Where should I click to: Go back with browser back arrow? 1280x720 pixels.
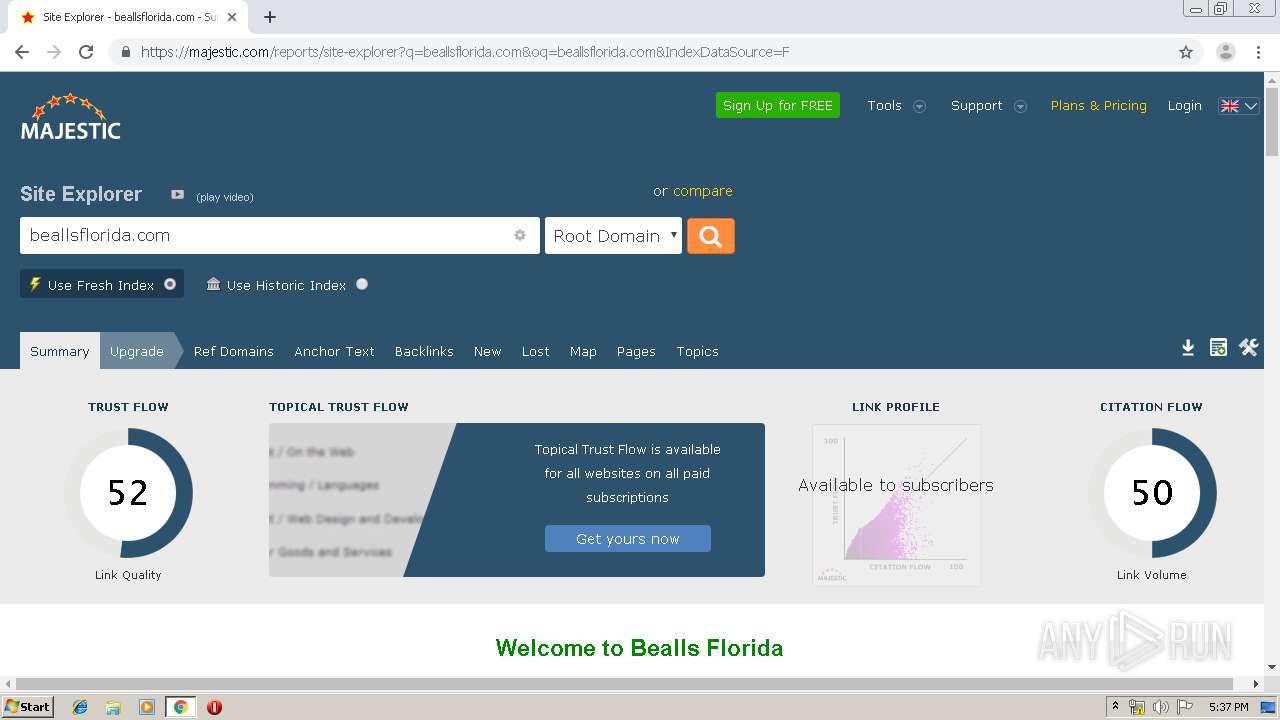pyautogui.click(x=22, y=52)
